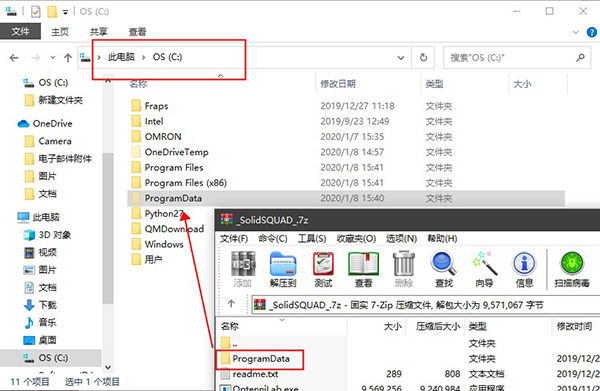This screenshot has width=600, height=391.
Task: Open WinRAR 工具(S) menu
Action: click(x=312, y=239)
